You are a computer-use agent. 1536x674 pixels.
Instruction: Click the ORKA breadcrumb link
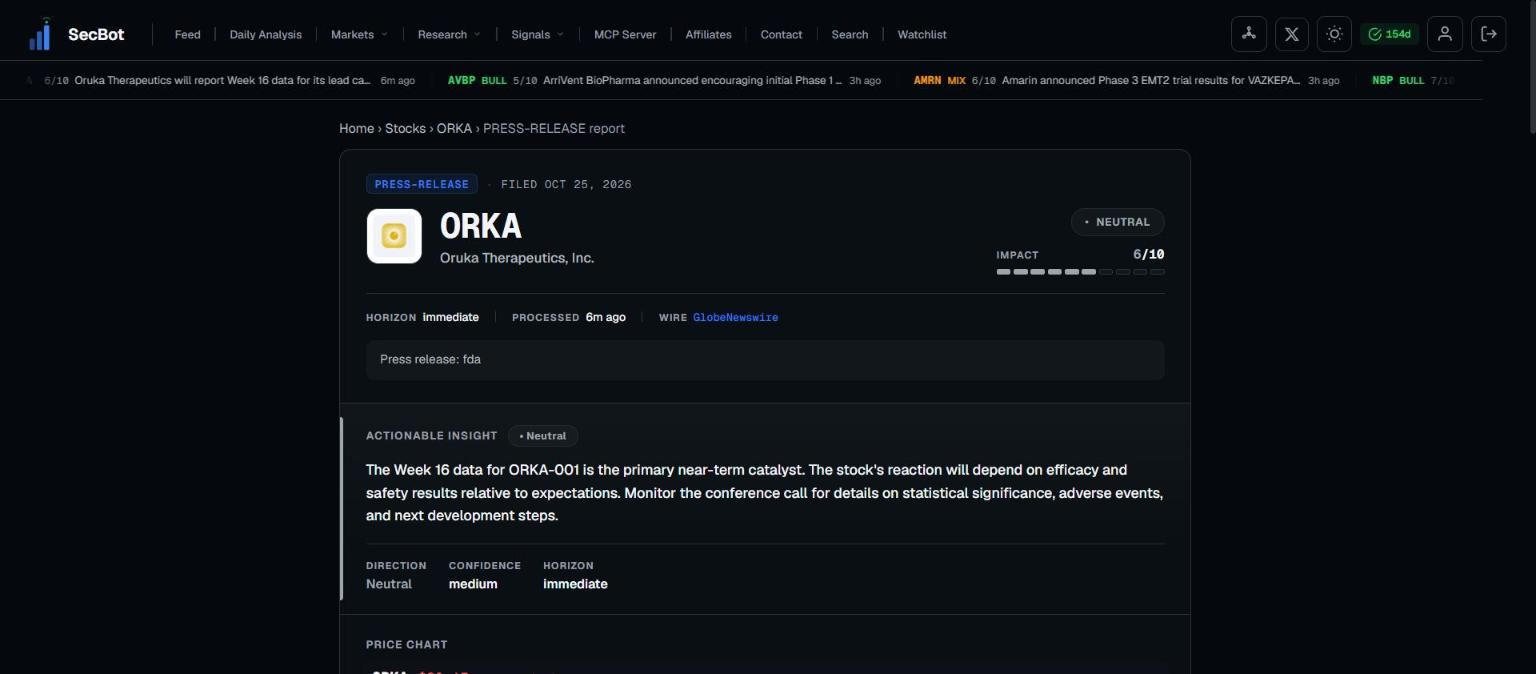454,128
